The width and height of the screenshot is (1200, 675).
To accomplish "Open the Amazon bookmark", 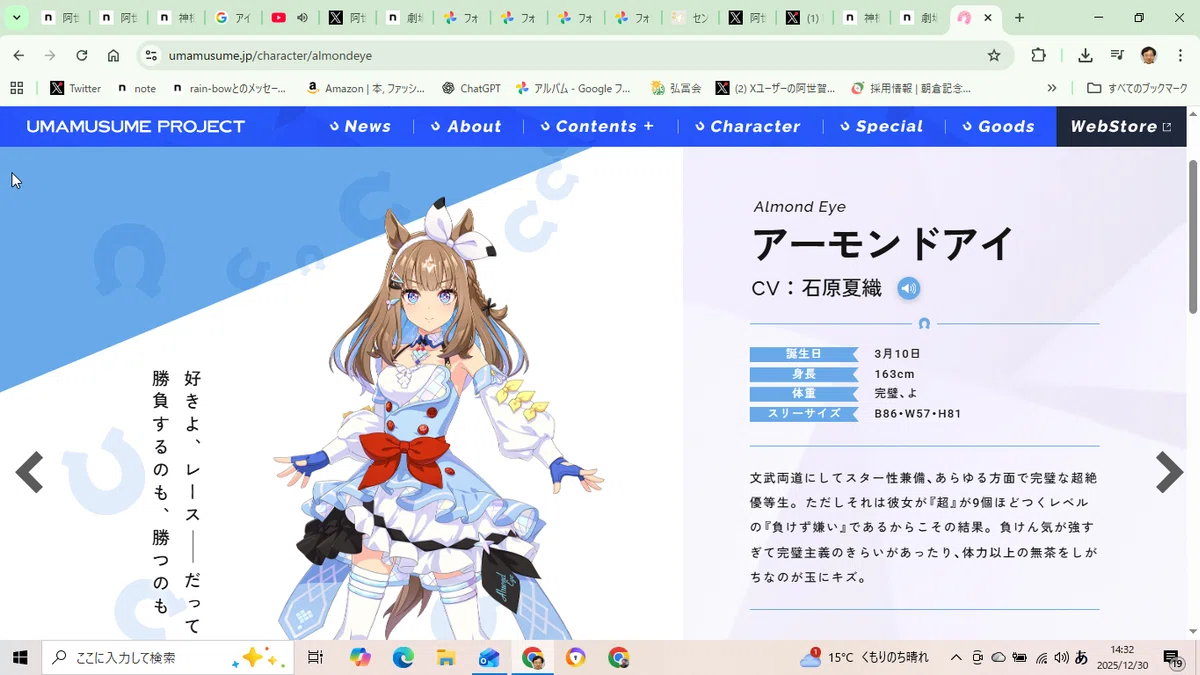I will coord(368,88).
